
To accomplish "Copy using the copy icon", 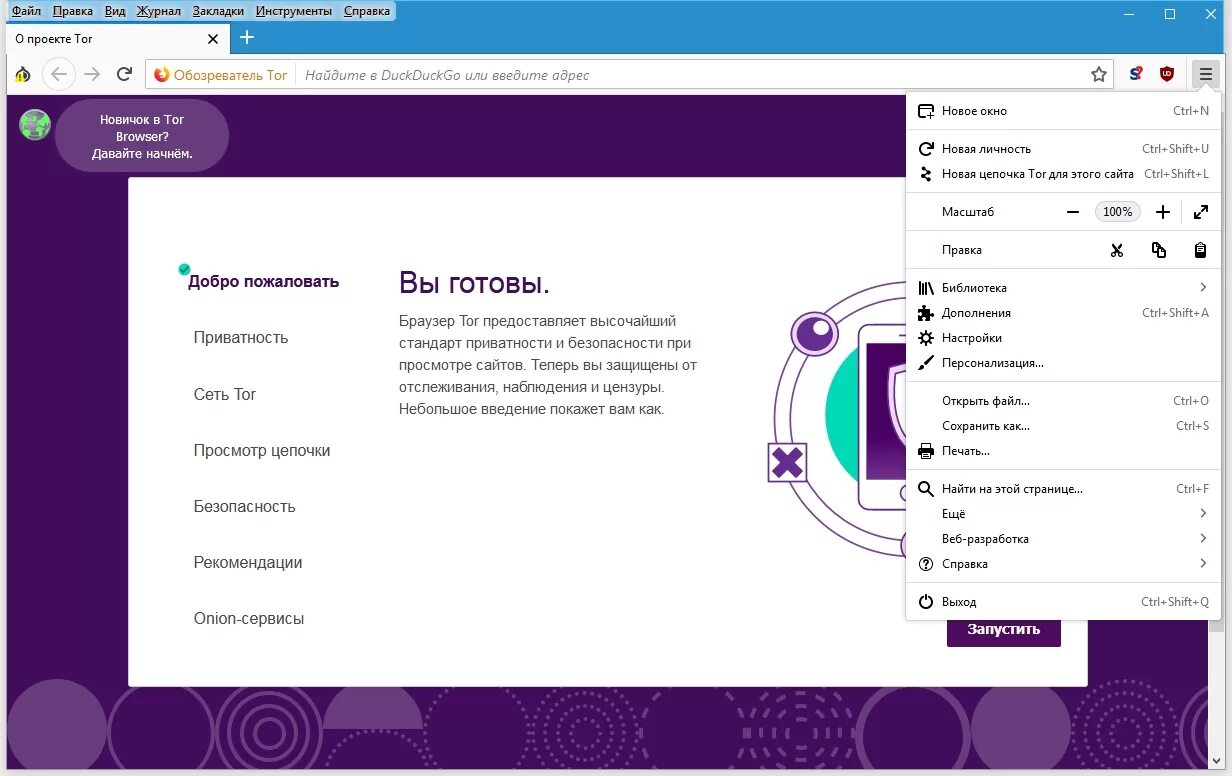I will click(1159, 250).
